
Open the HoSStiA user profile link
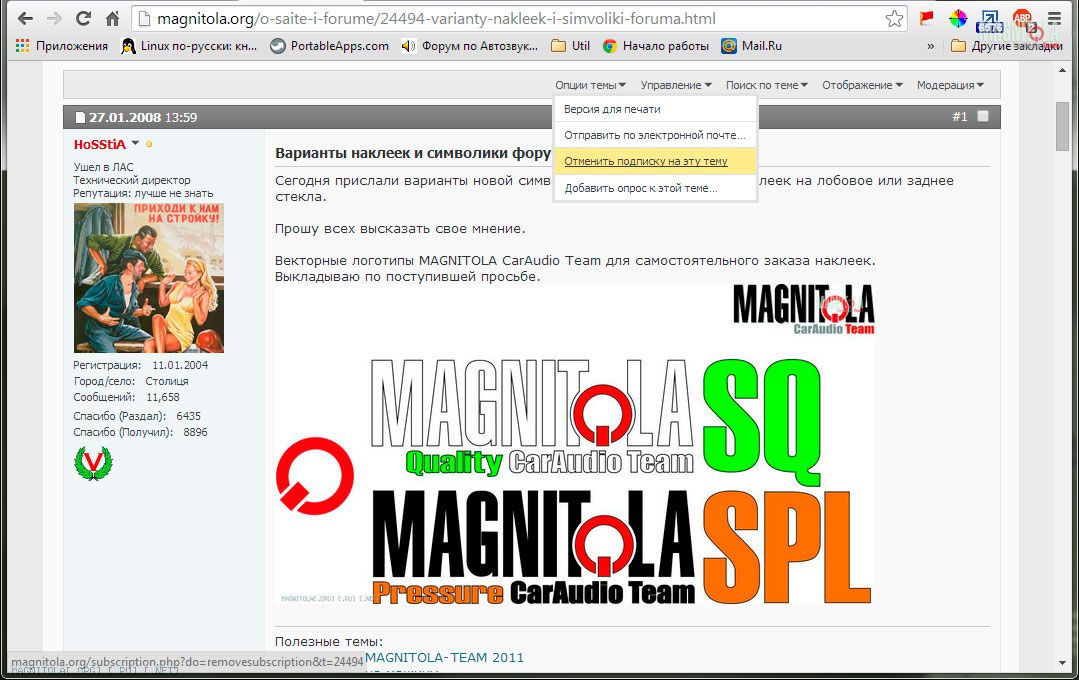pos(100,145)
